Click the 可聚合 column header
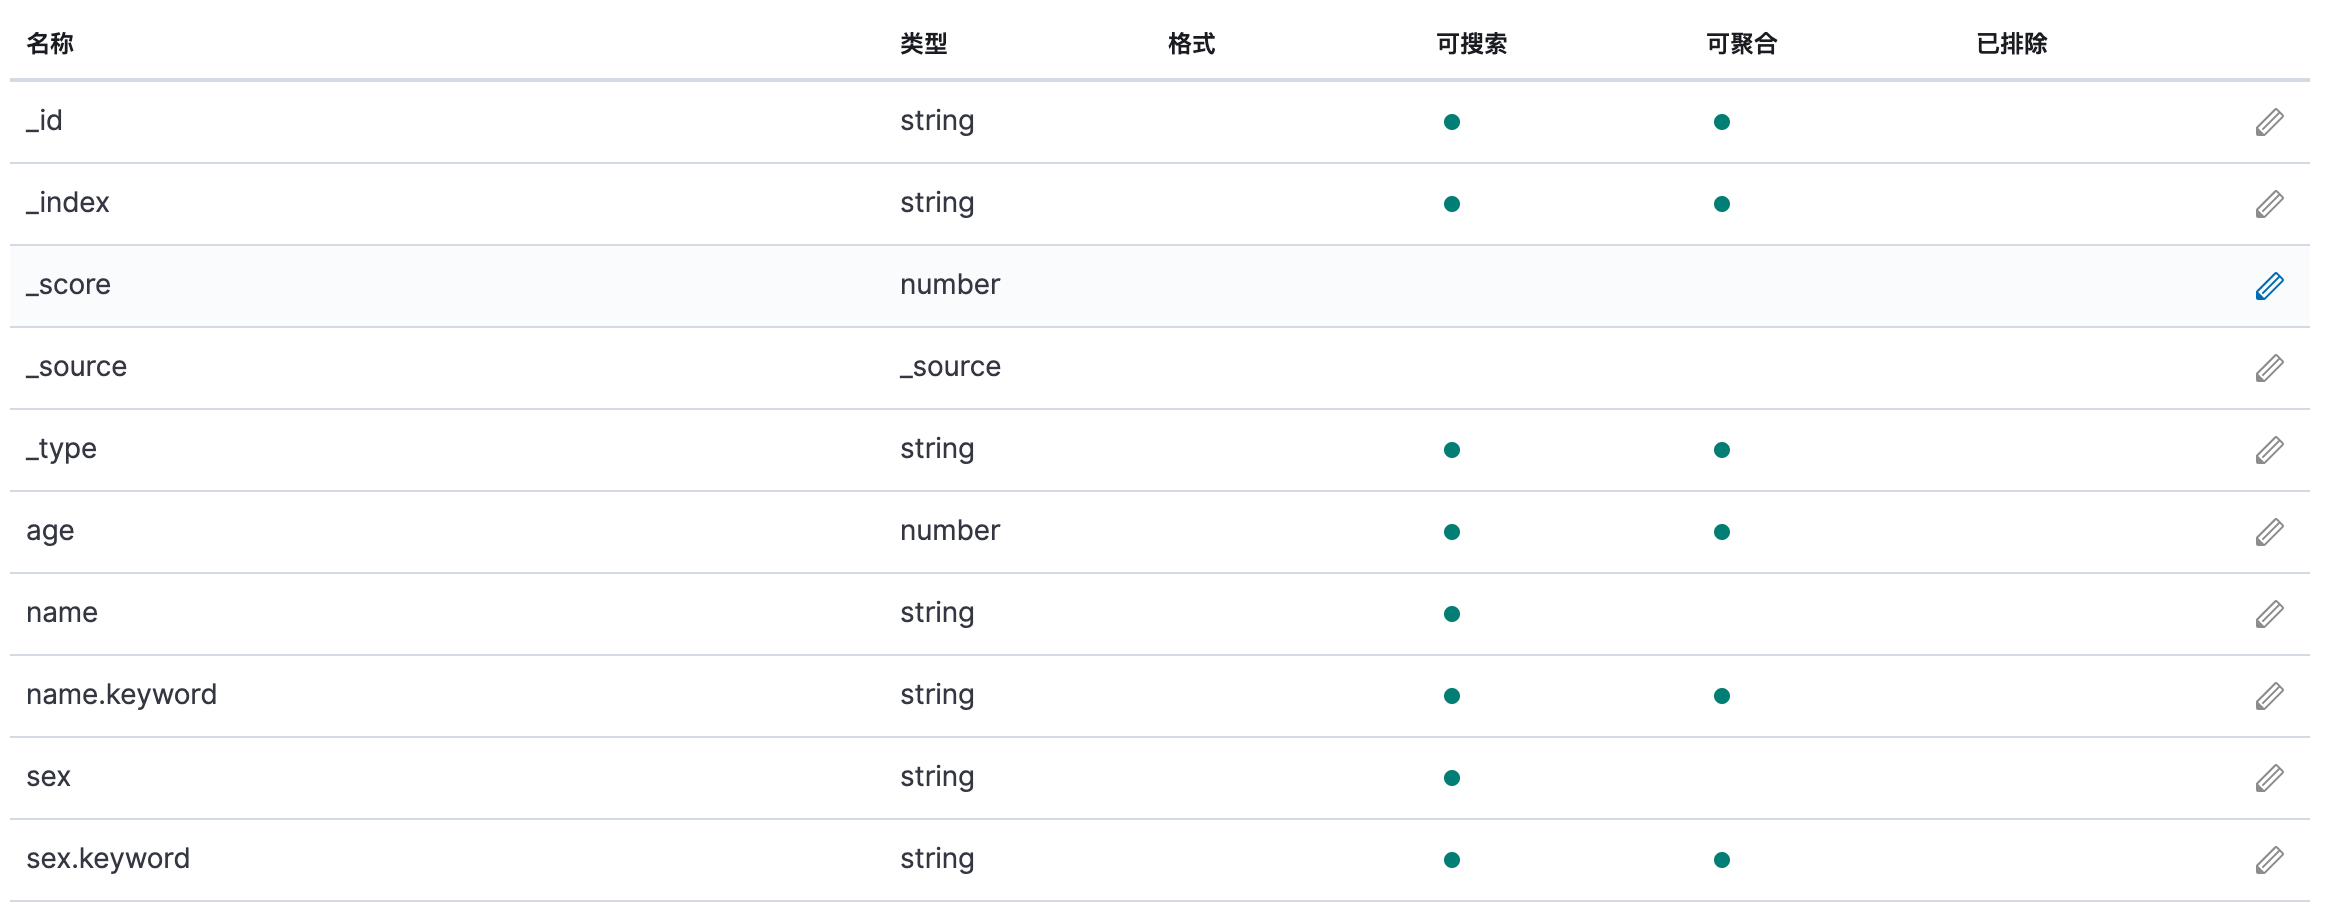Image resolution: width=2328 pixels, height=908 pixels. [x=1741, y=44]
